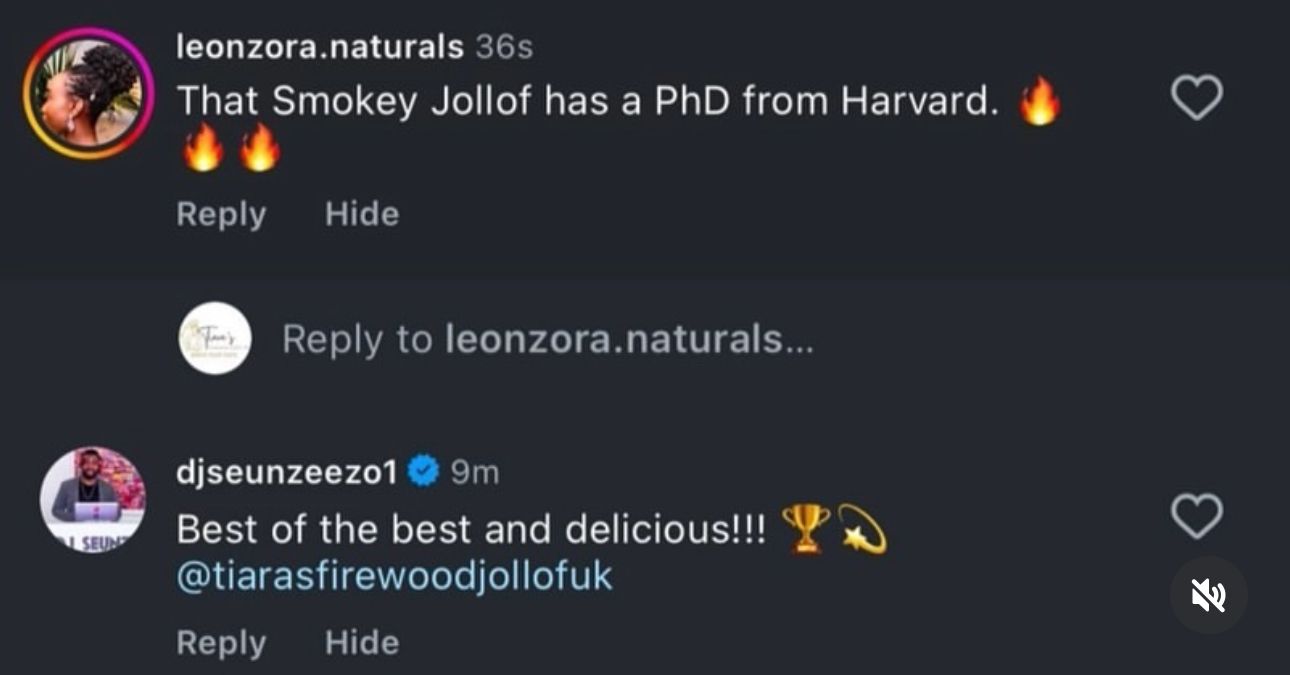Click the trophy emoji in djseunzeezo1's comment
The height and width of the screenshot is (675, 1290).
pos(805,525)
